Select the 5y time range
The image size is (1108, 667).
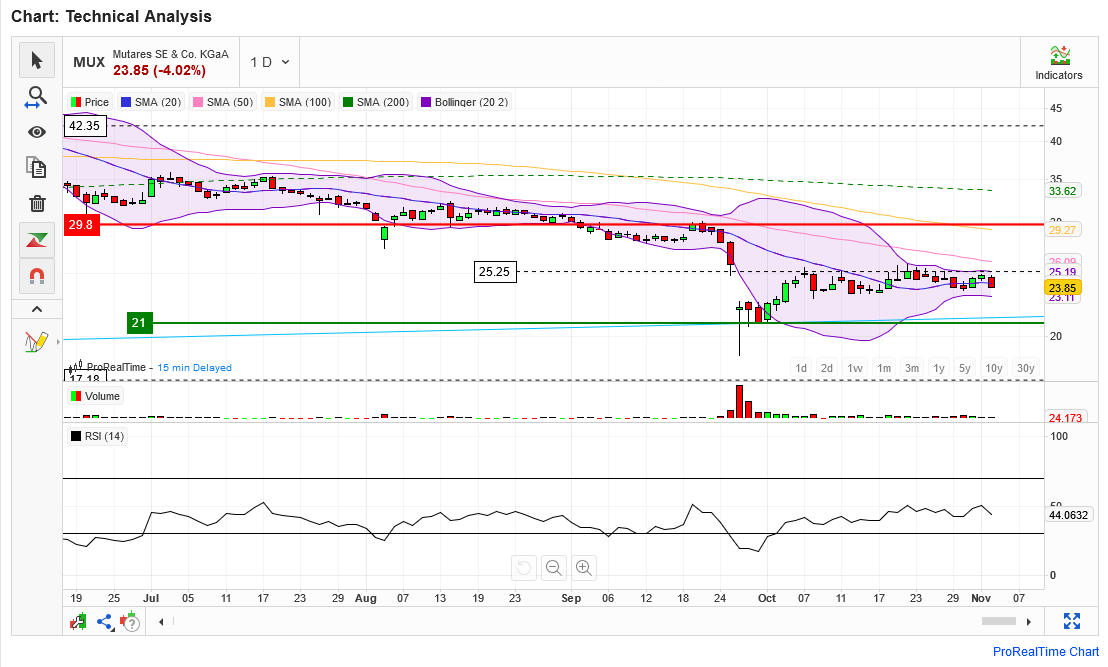click(x=965, y=368)
